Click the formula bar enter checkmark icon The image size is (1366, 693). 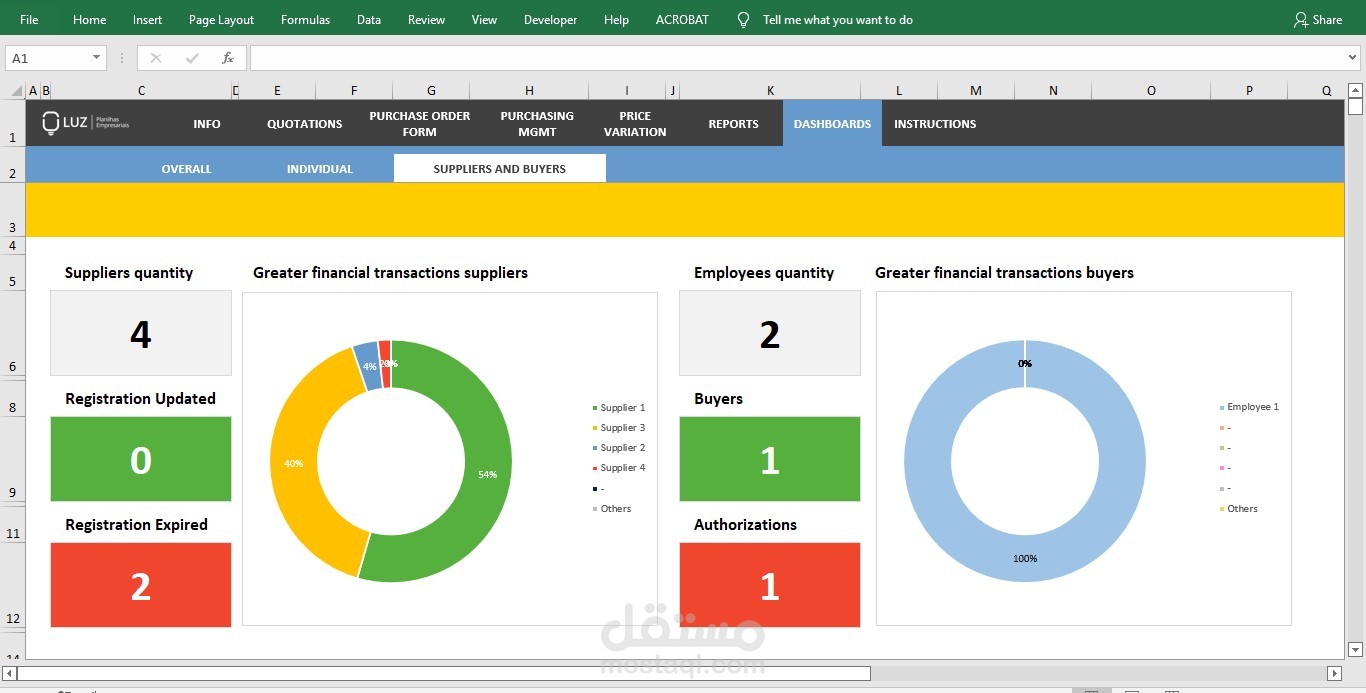point(192,58)
